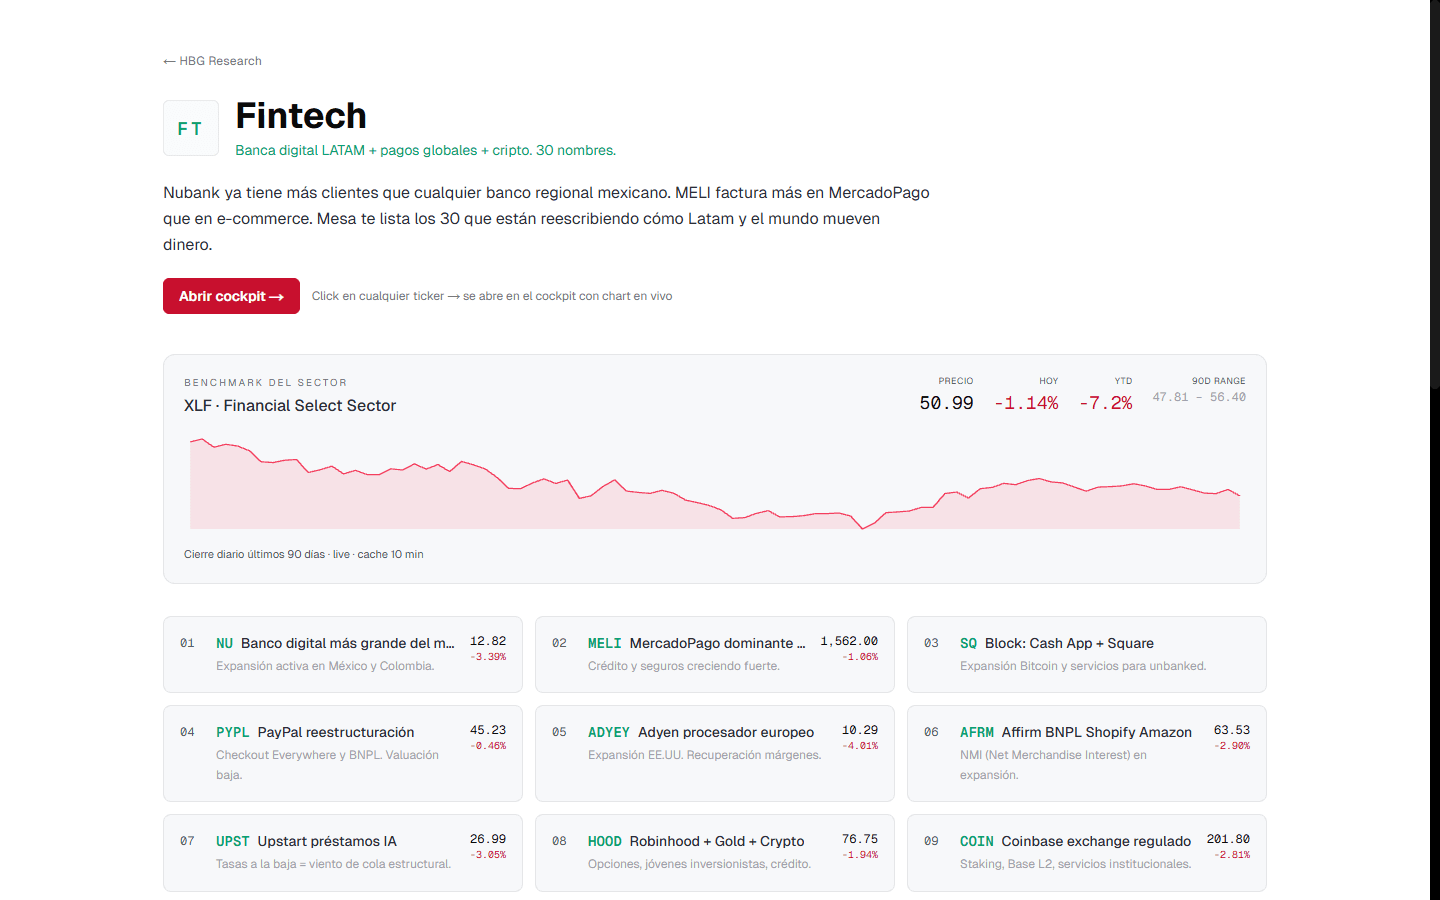Click the HOOD price 76.75
This screenshot has height=900, width=1440.
point(860,839)
